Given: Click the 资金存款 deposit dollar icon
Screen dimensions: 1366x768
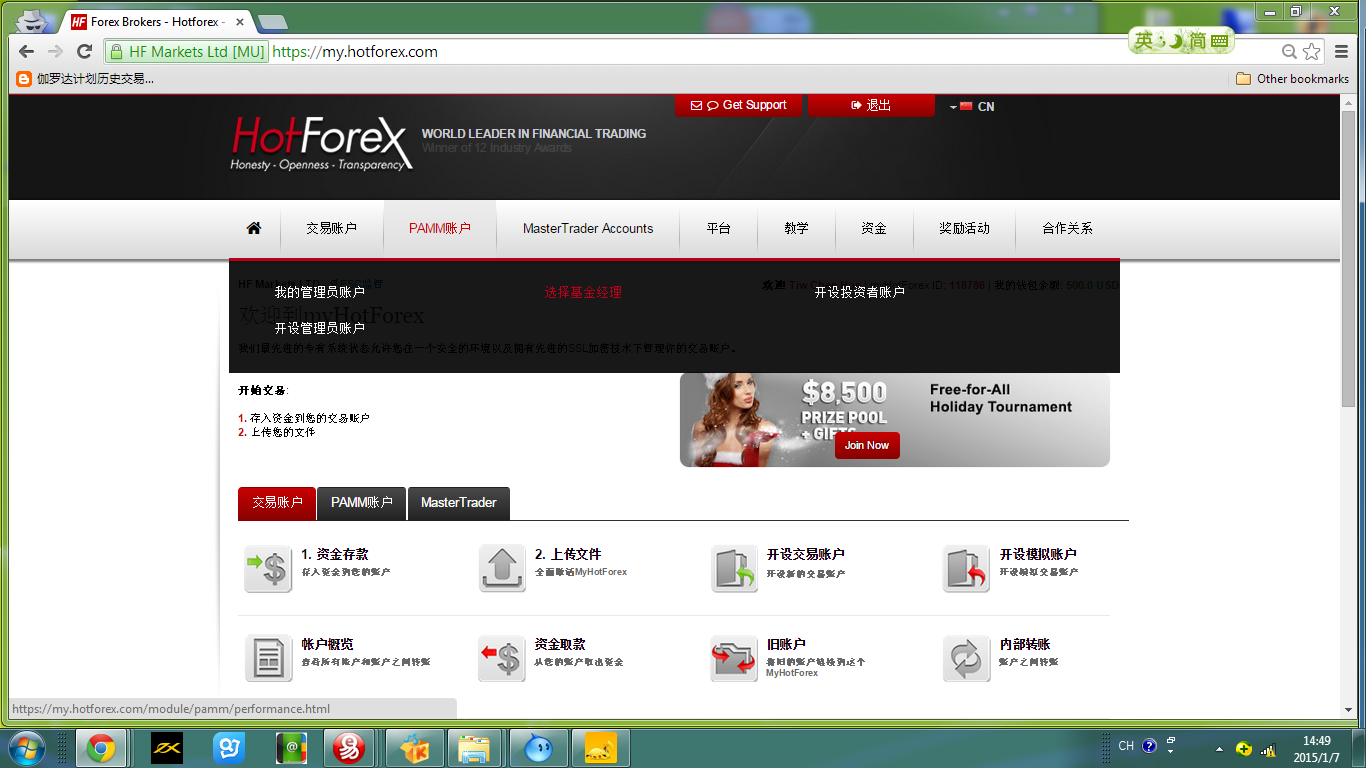Looking at the screenshot, I should [268, 569].
